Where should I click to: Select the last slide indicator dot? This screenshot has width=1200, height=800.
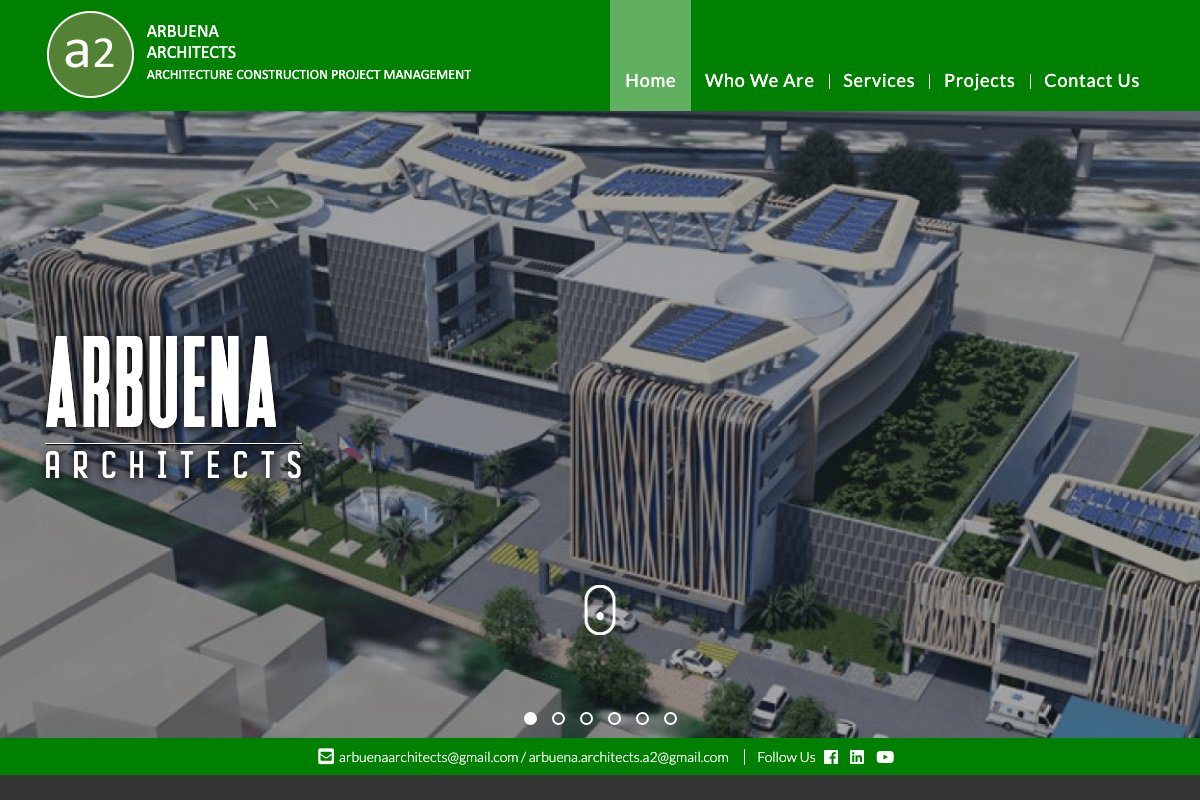pyautogui.click(x=669, y=718)
